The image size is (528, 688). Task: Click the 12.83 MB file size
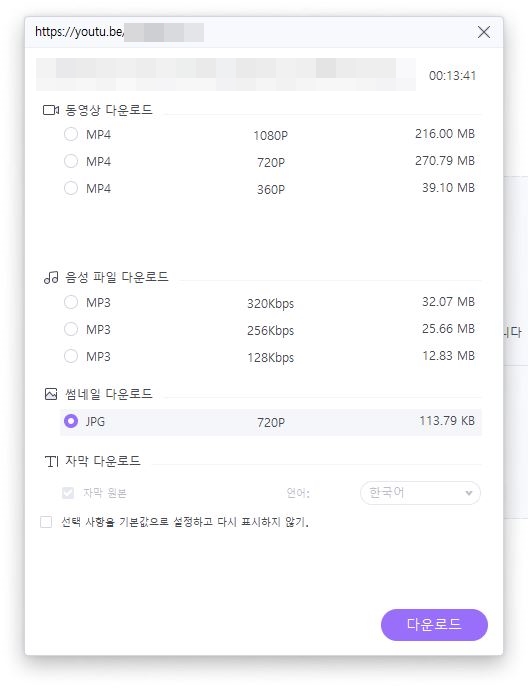coord(449,355)
